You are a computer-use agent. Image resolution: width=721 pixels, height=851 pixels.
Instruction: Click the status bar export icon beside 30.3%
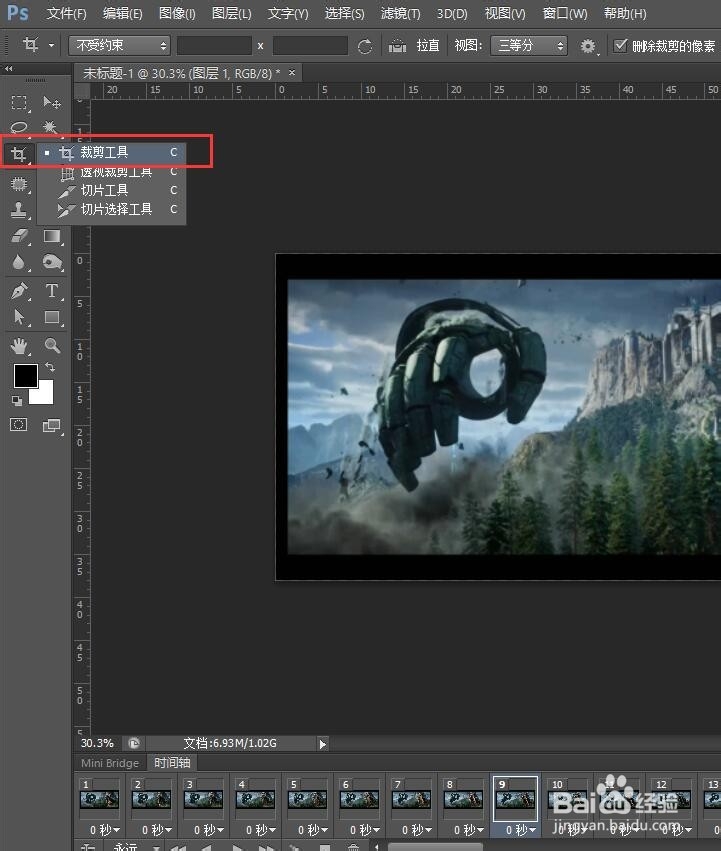pyautogui.click(x=134, y=743)
